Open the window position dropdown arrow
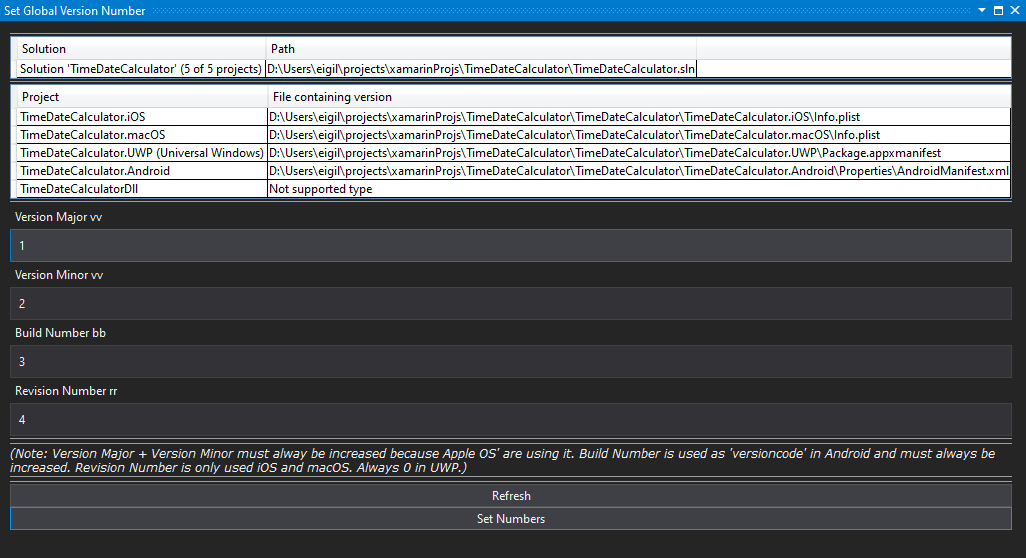Viewport: 1026px width, 558px height. click(x=982, y=10)
